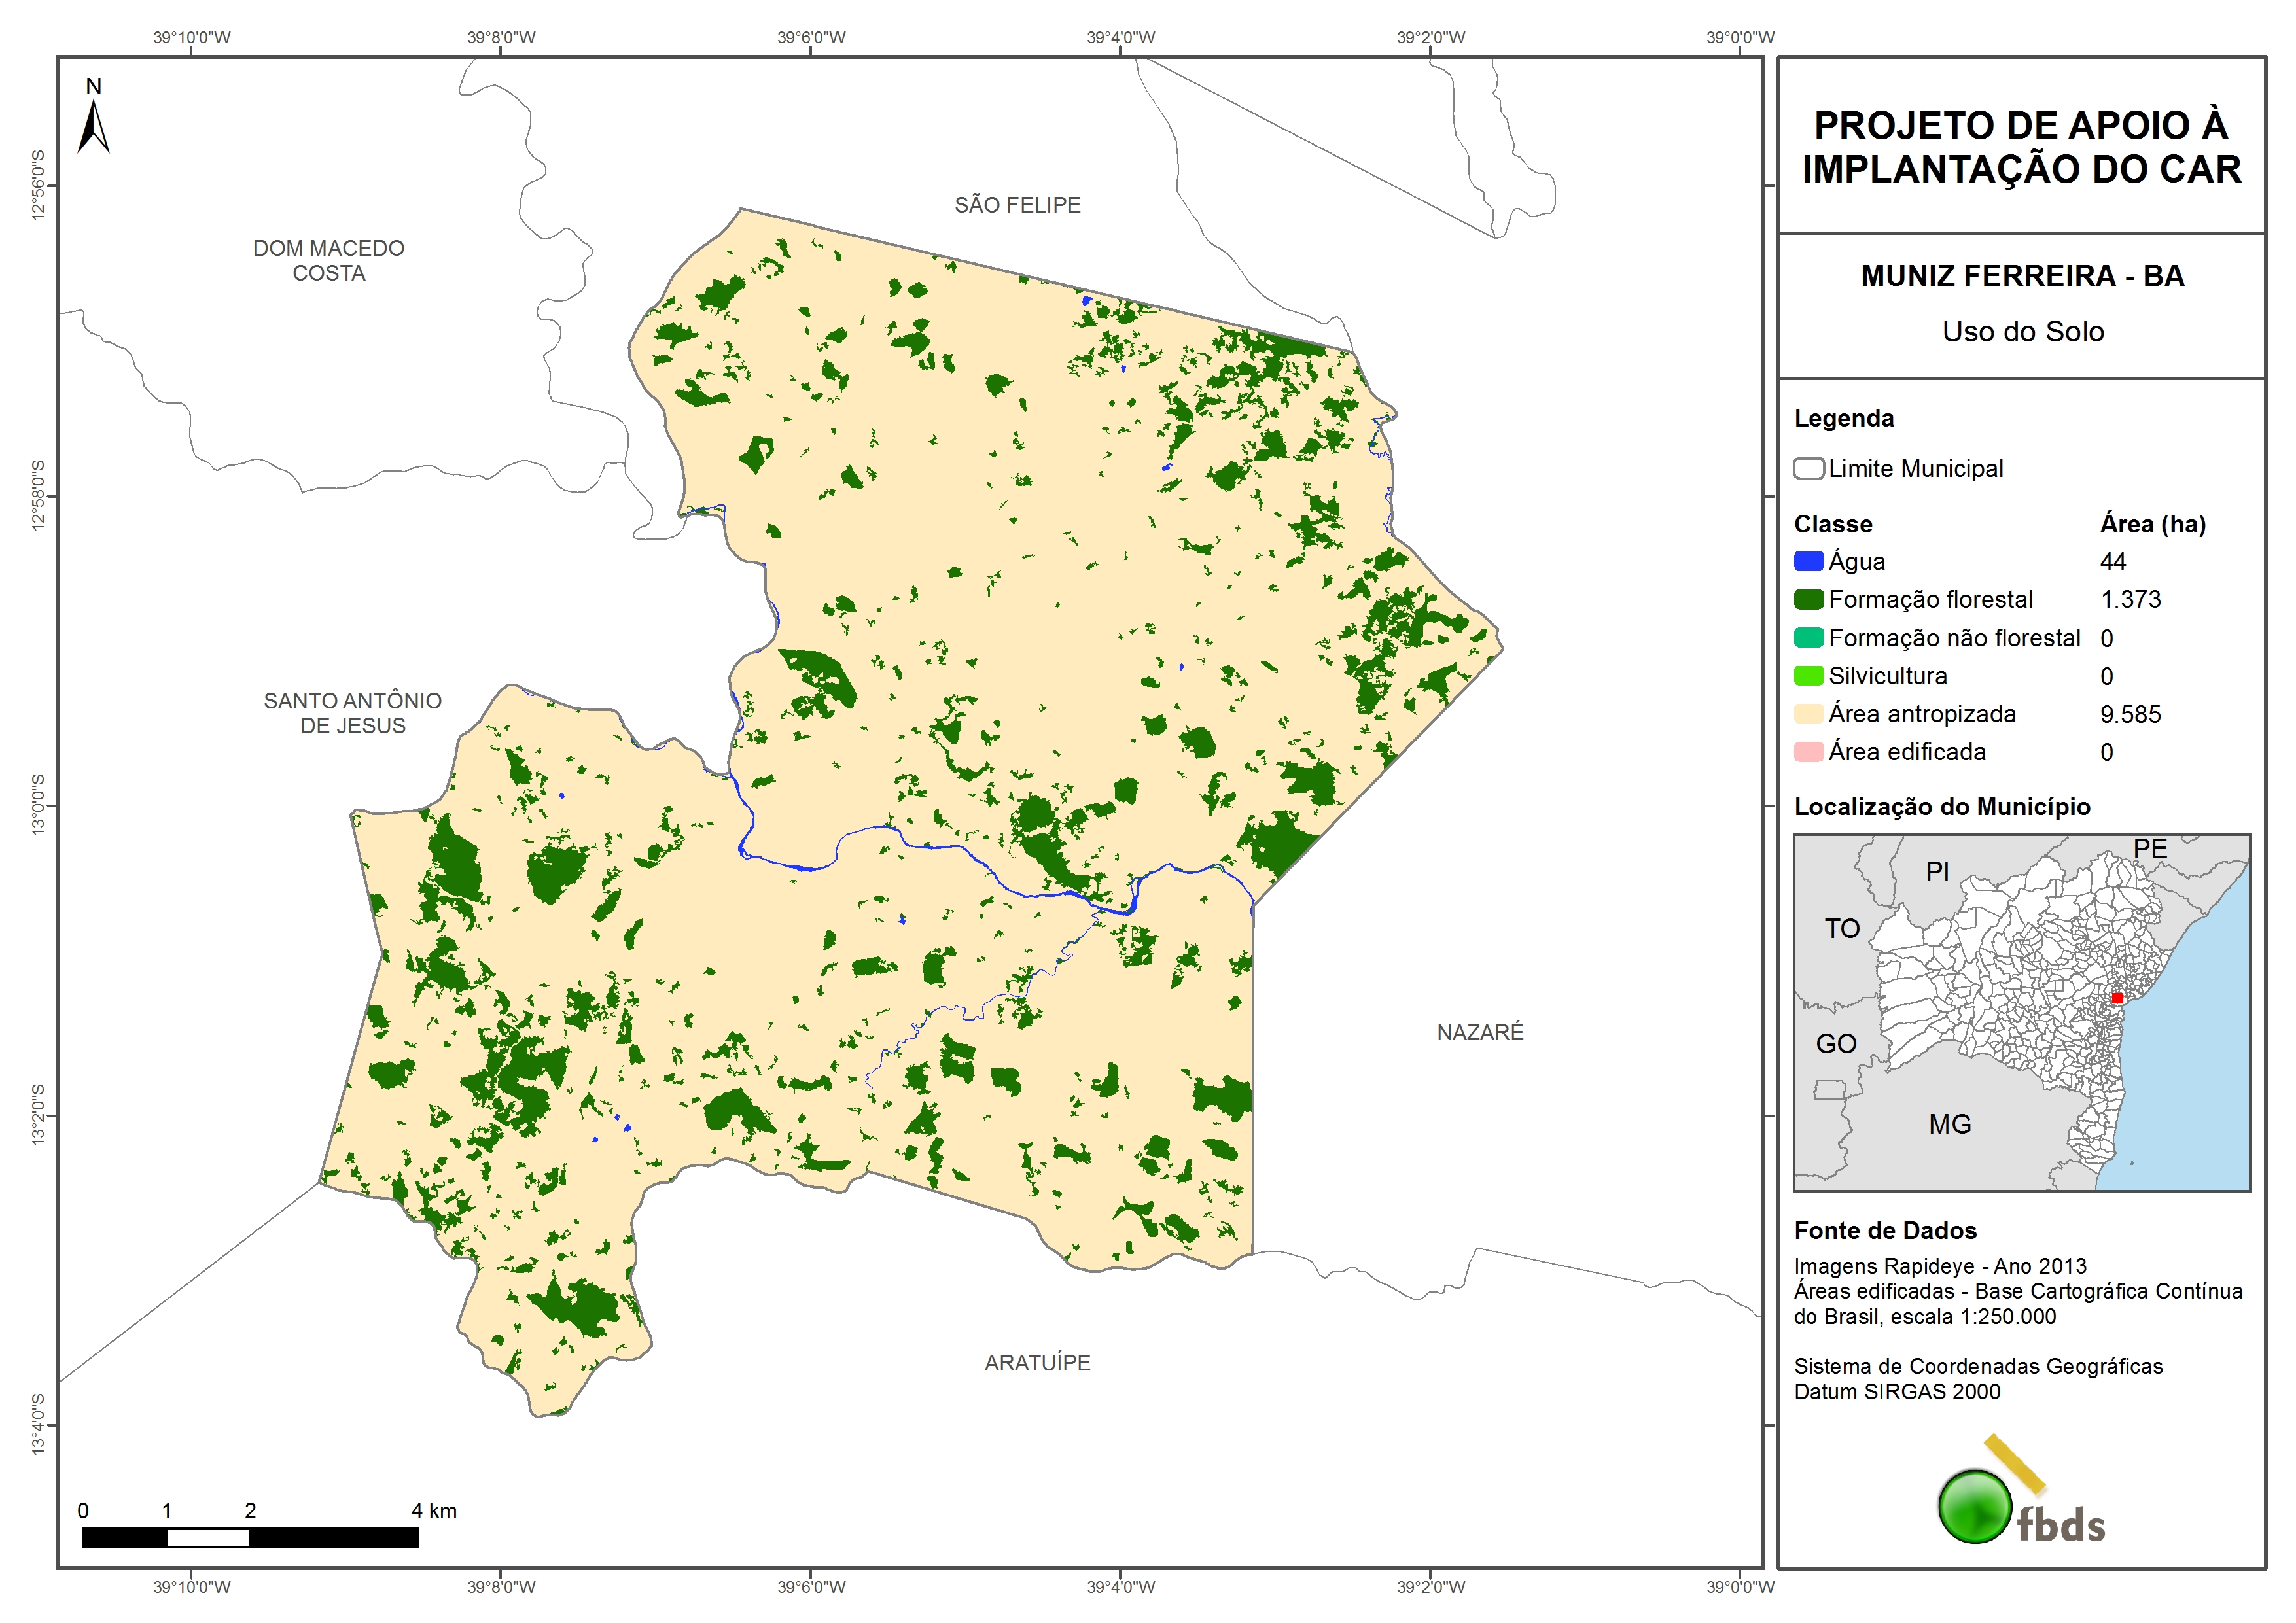The width and height of the screenshot is (2296, 1623).
Task: Click the MUNIZ FERREIRA - BA title
Action: click(x=2022, y=276)
